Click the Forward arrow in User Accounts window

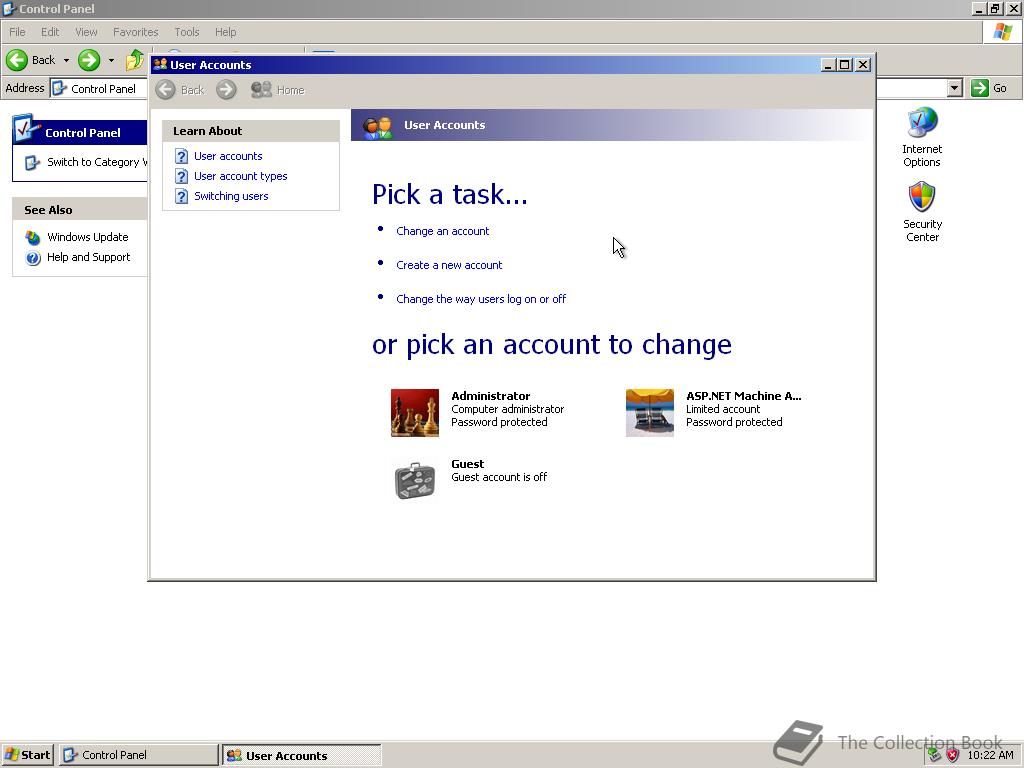coord(226,89)
